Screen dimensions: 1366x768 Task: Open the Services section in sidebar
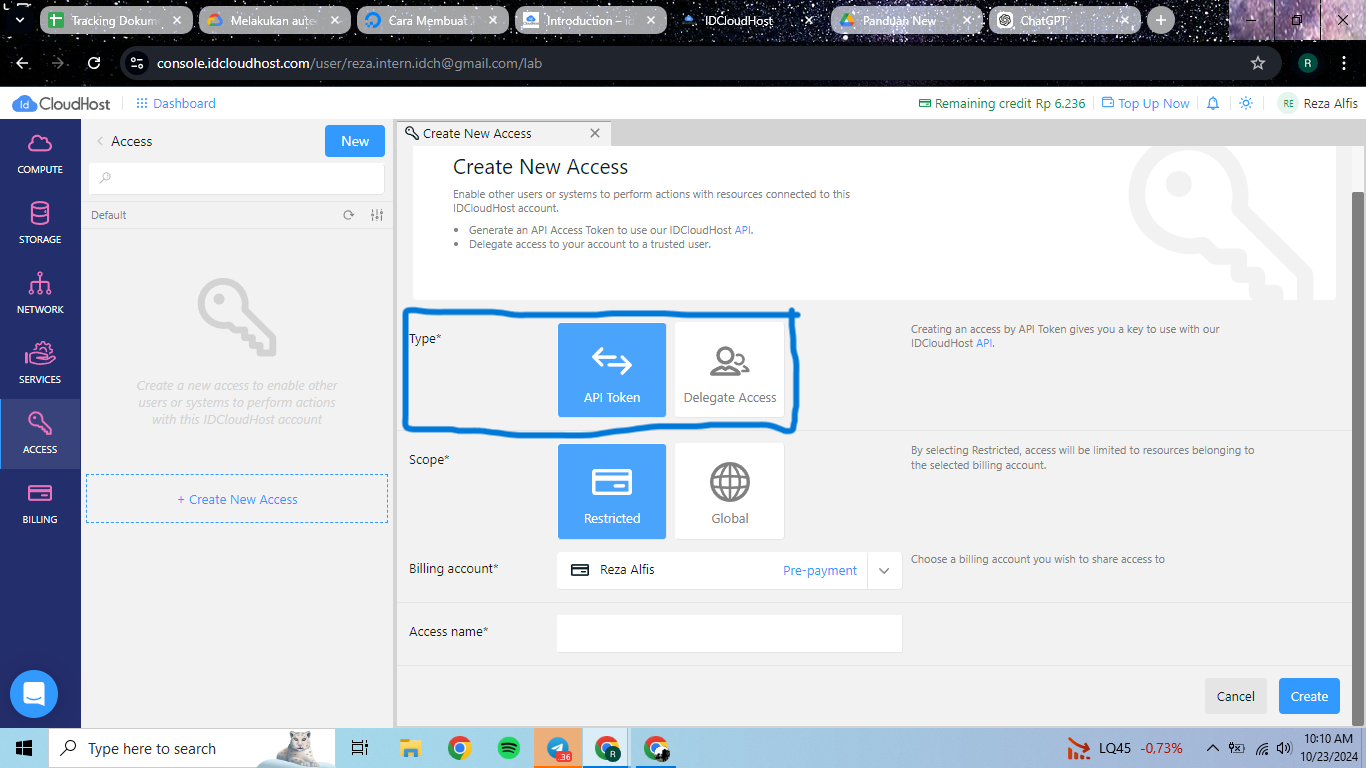click(40, 364)
